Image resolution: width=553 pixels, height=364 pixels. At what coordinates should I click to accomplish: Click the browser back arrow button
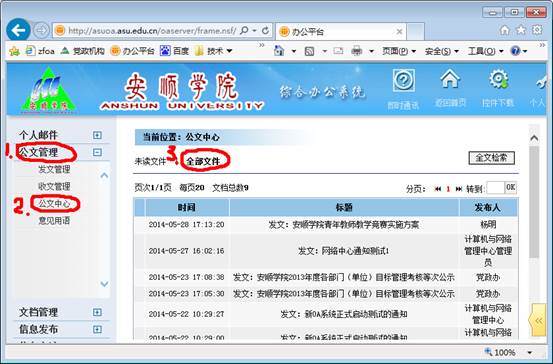(18, 30)
